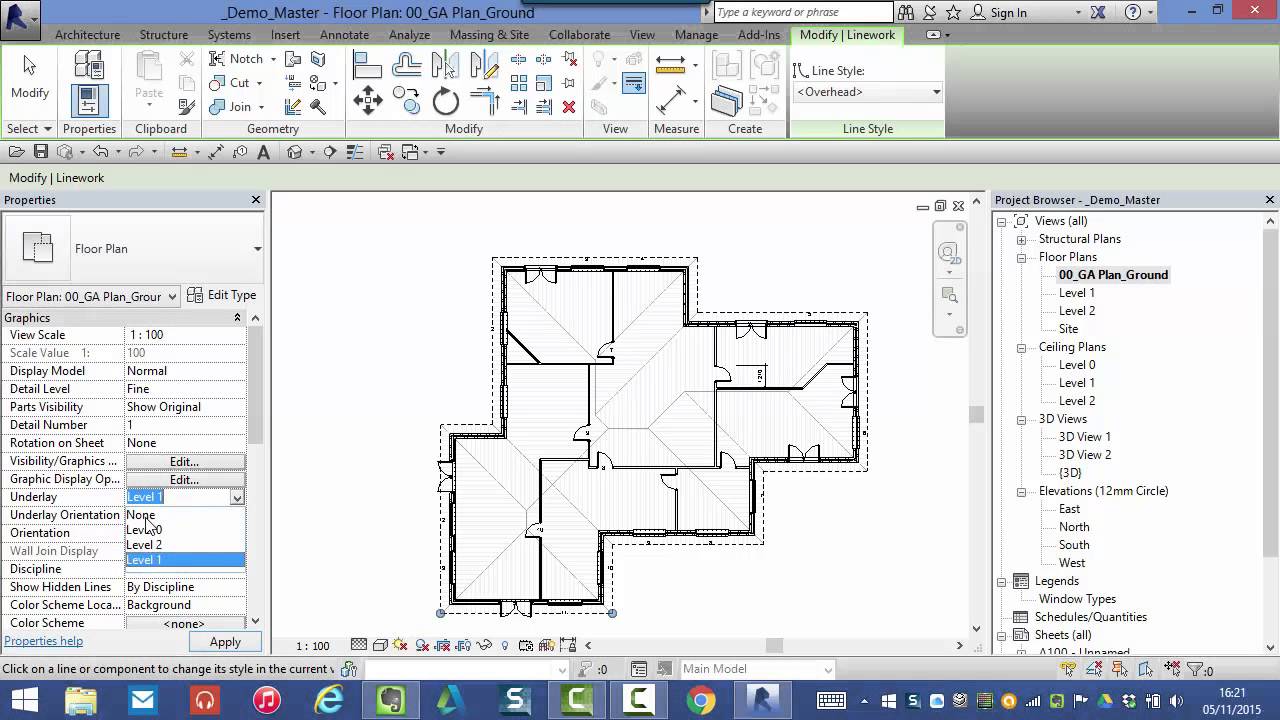Viewport: 1280px width, 720px height.
Task: Toggle Select Underlay Elements status bar icon
Action: click(1093, 670)
